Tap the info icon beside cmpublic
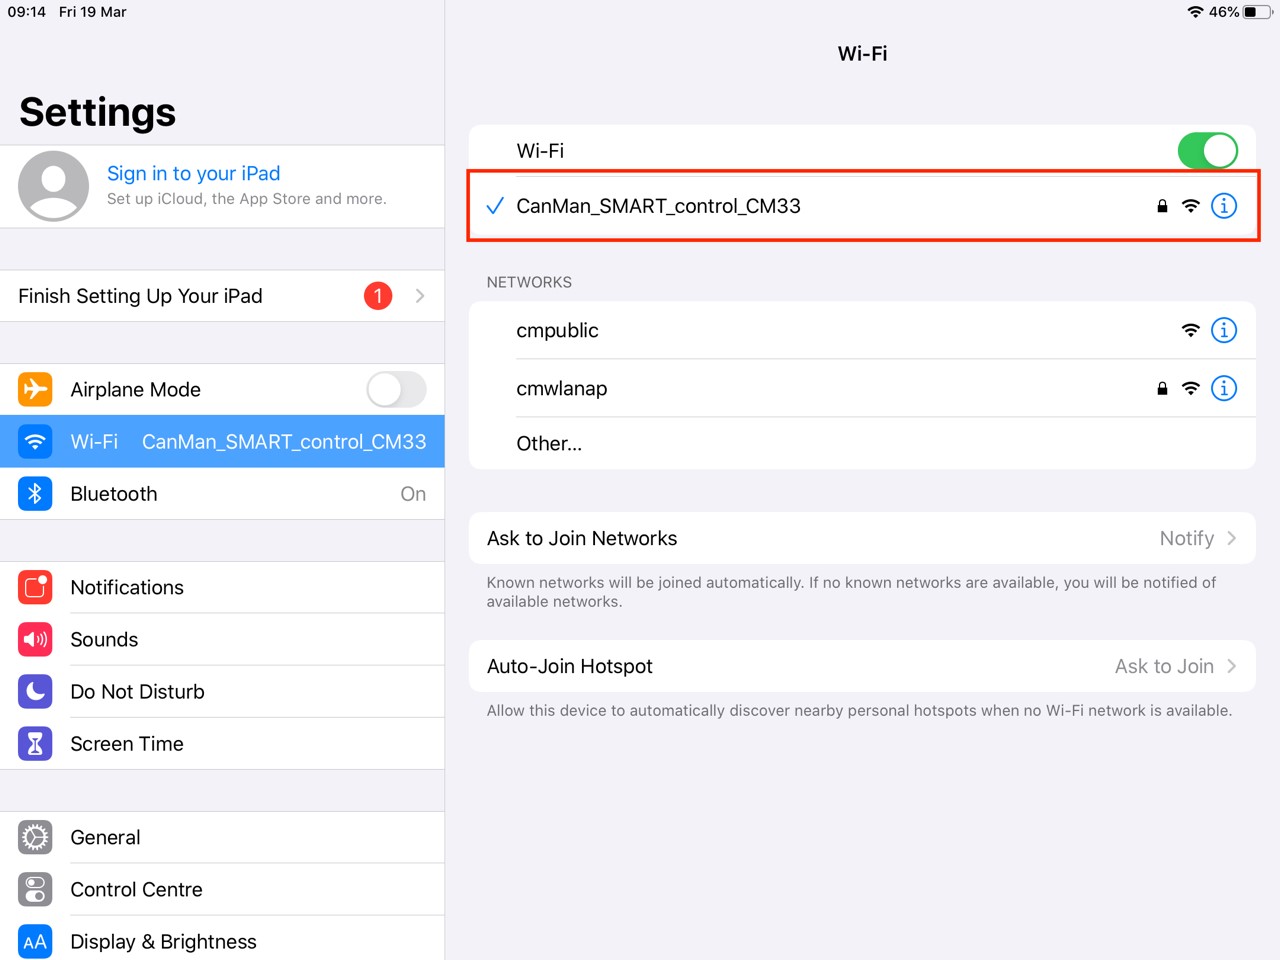This screenshot has height=960, width=1280. [1223, 330]
